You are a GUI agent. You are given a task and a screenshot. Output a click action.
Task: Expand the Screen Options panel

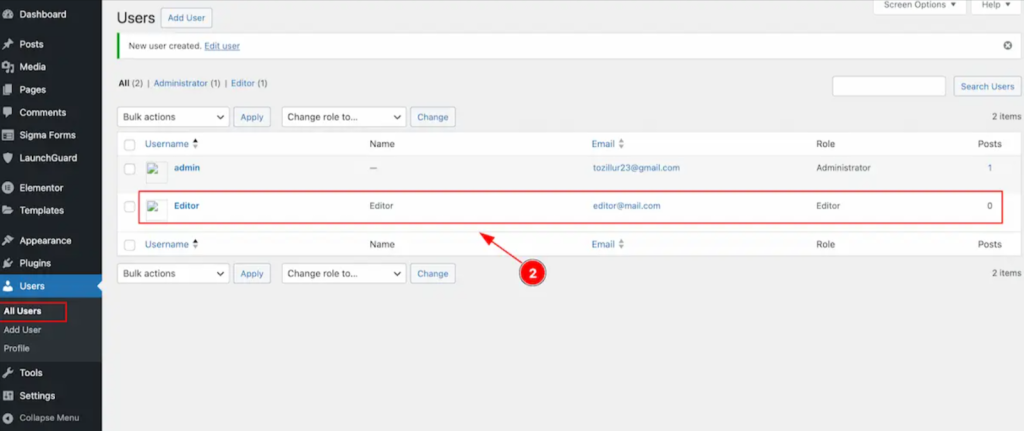920,6
